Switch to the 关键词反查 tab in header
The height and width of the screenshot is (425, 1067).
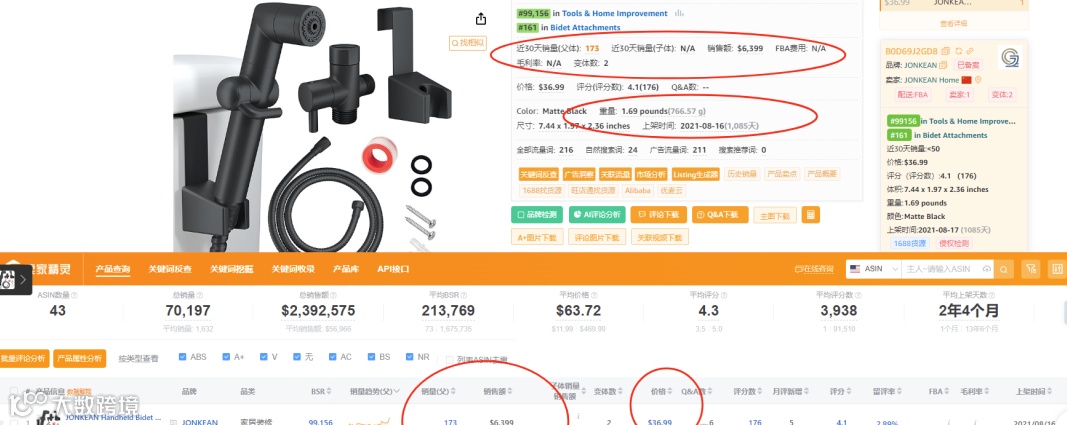click(x=170, y=269)
